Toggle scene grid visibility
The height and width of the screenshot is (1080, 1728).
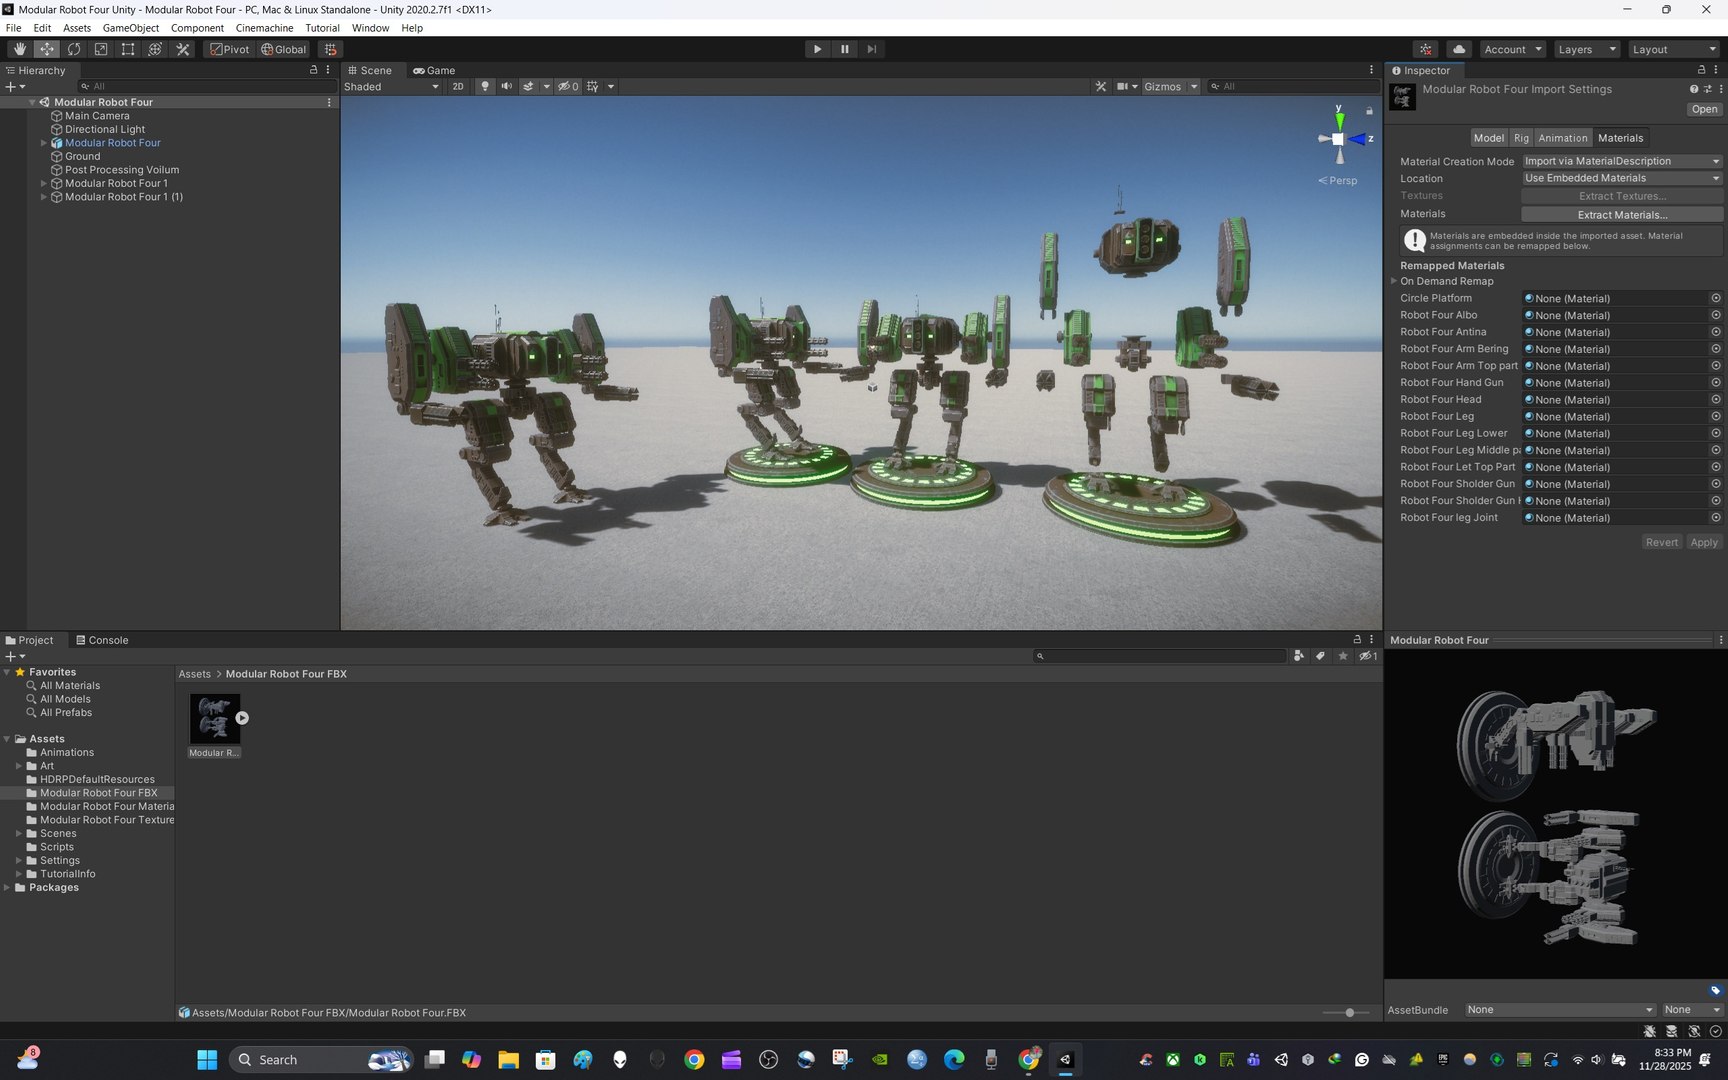(x=593, y=86)
